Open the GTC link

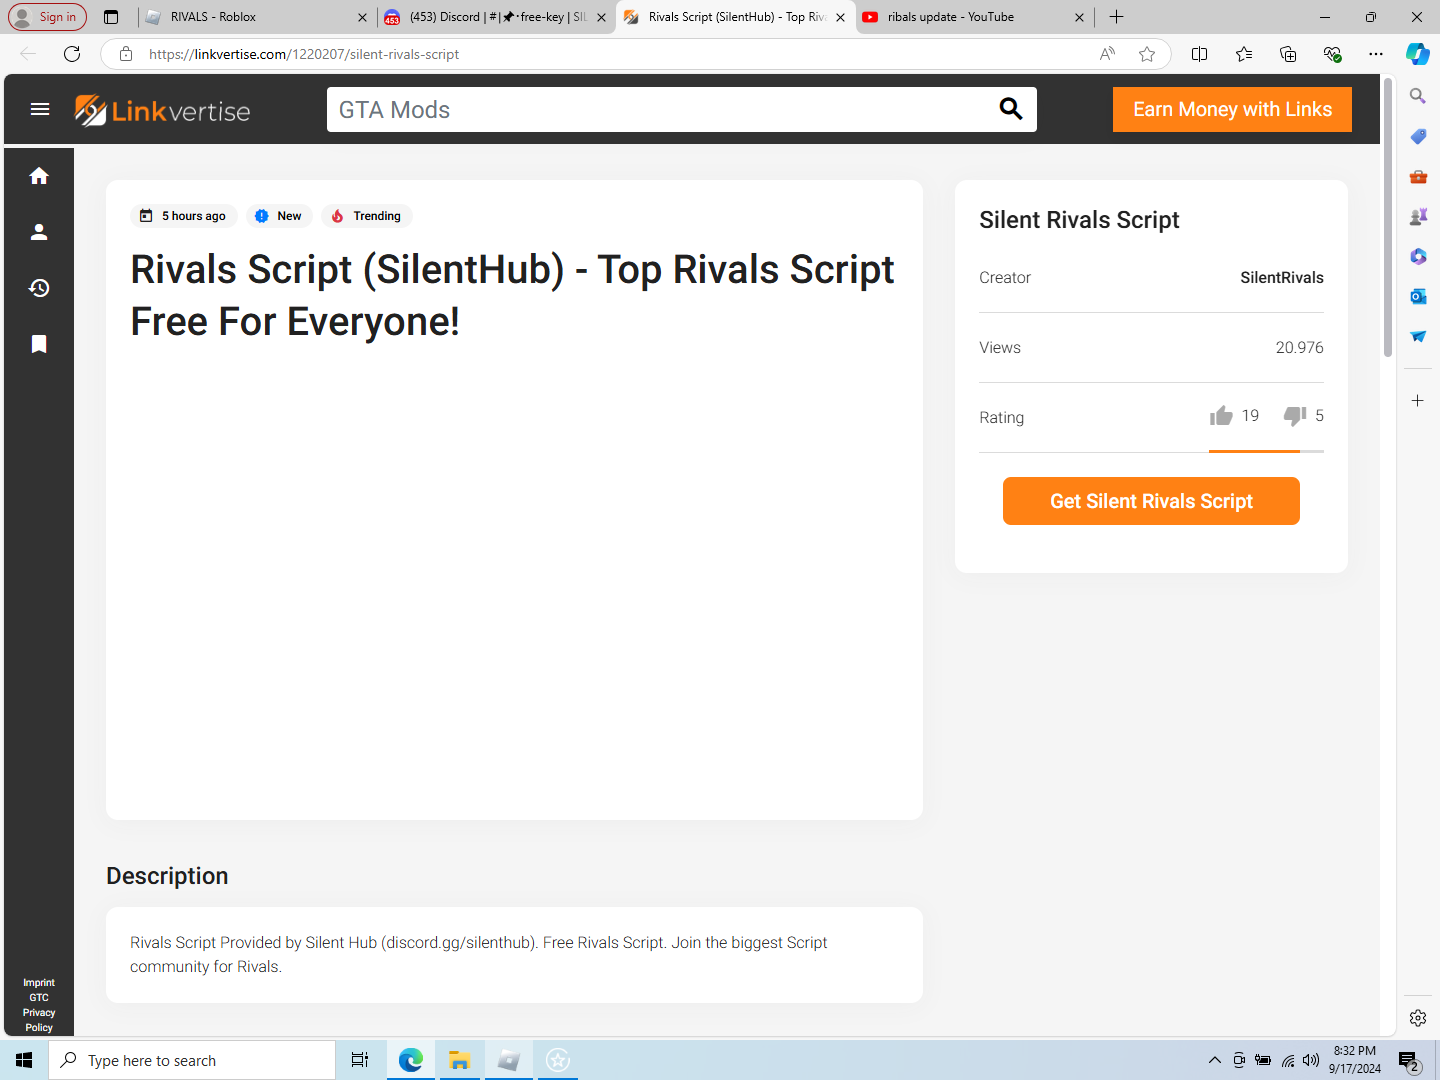39,998
